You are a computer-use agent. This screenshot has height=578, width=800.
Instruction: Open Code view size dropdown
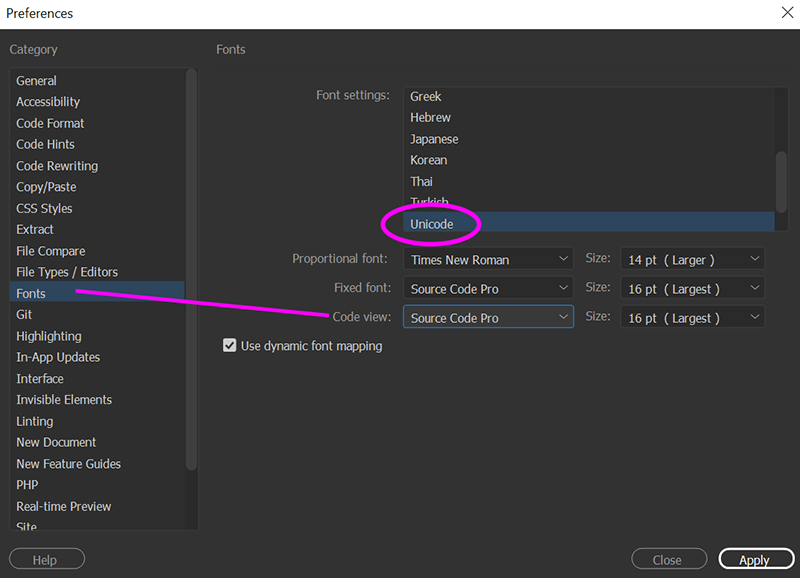tap(692, 317)
